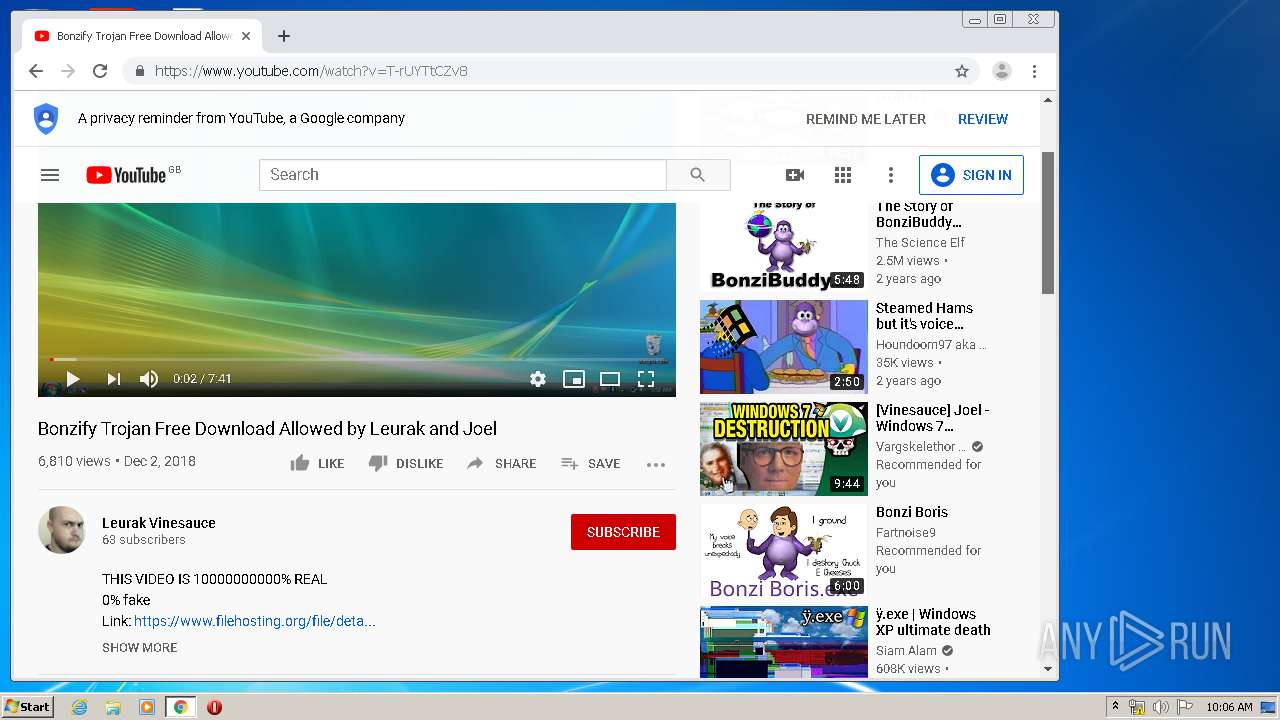Open YouTube settings three-dot menu
Image resolution: width=1280 pixels, height=720 pixels.
(x=891, y=175)
